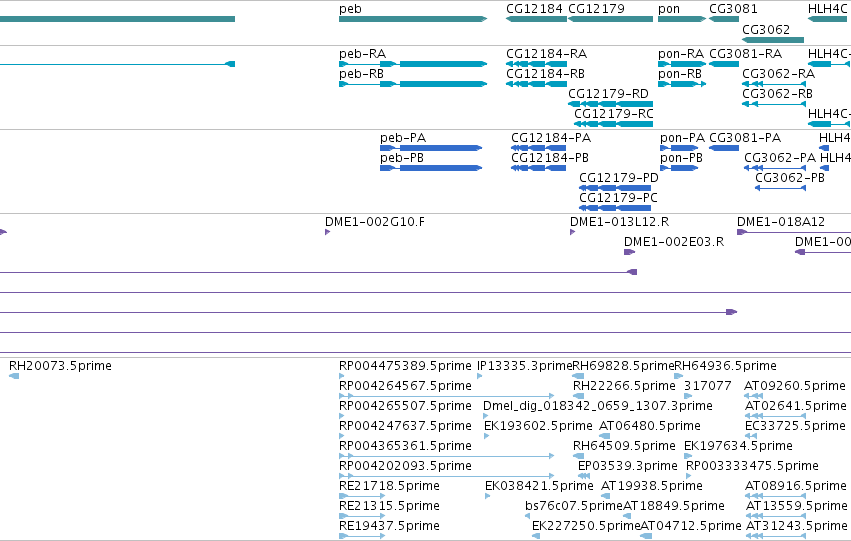Click the peb-PB protein label
851x541 pixels.
point(402,158)
